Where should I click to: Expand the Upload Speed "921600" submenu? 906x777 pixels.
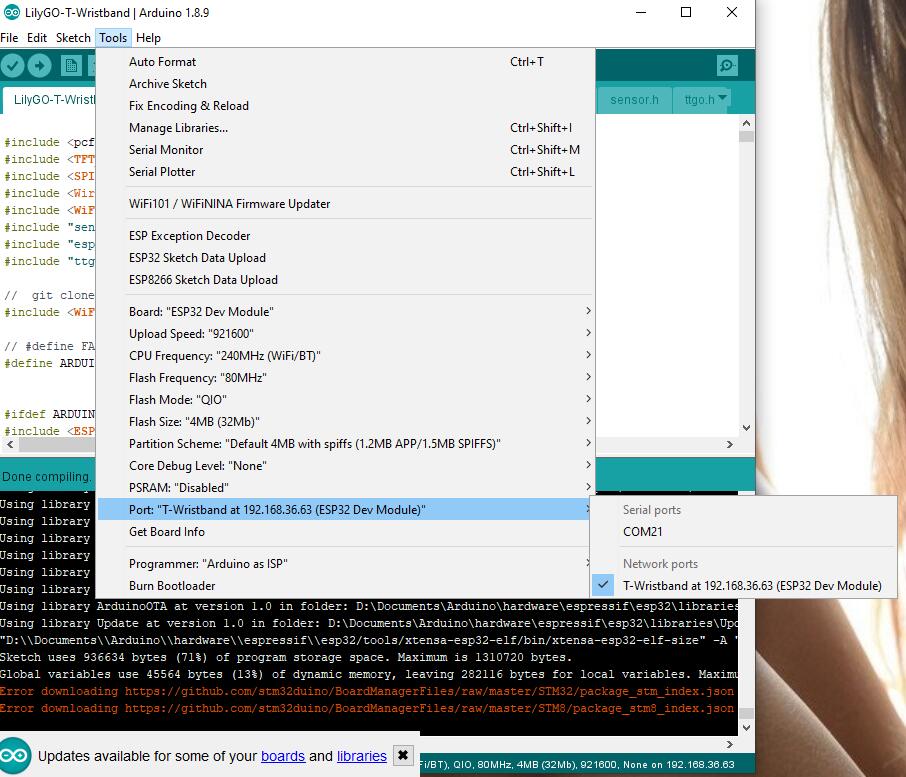point(346,333)
